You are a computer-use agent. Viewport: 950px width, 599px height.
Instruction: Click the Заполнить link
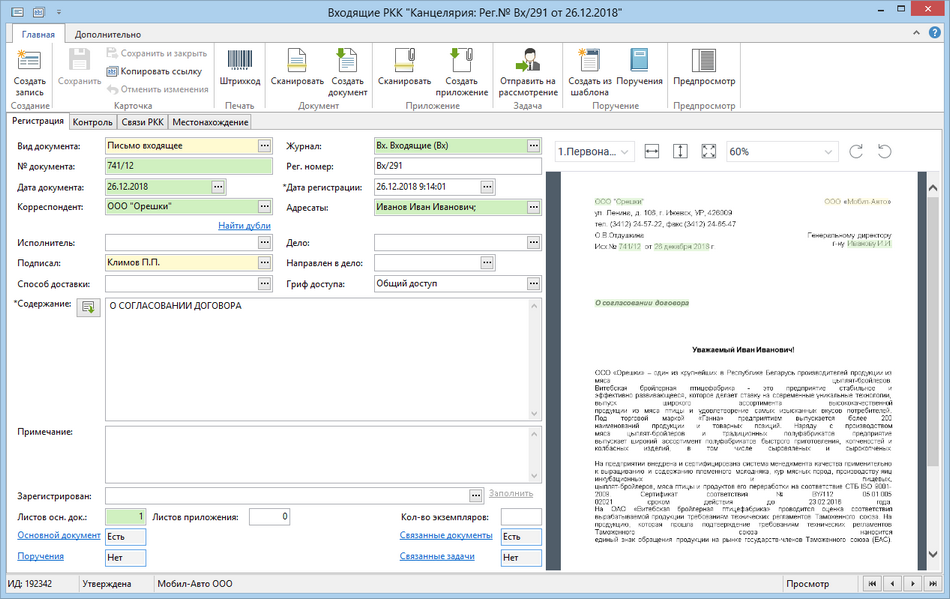(511, 494)
